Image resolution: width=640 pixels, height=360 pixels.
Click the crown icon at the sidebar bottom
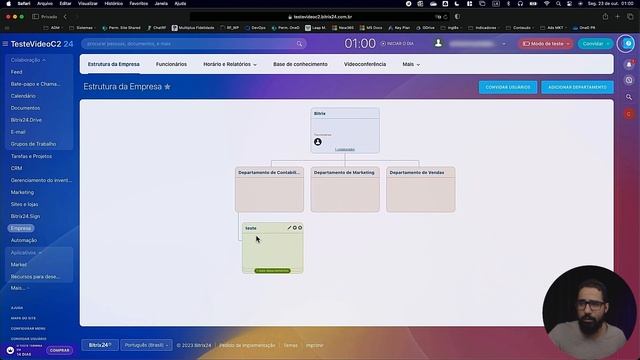pyautogui.click(x=10, y=350)
